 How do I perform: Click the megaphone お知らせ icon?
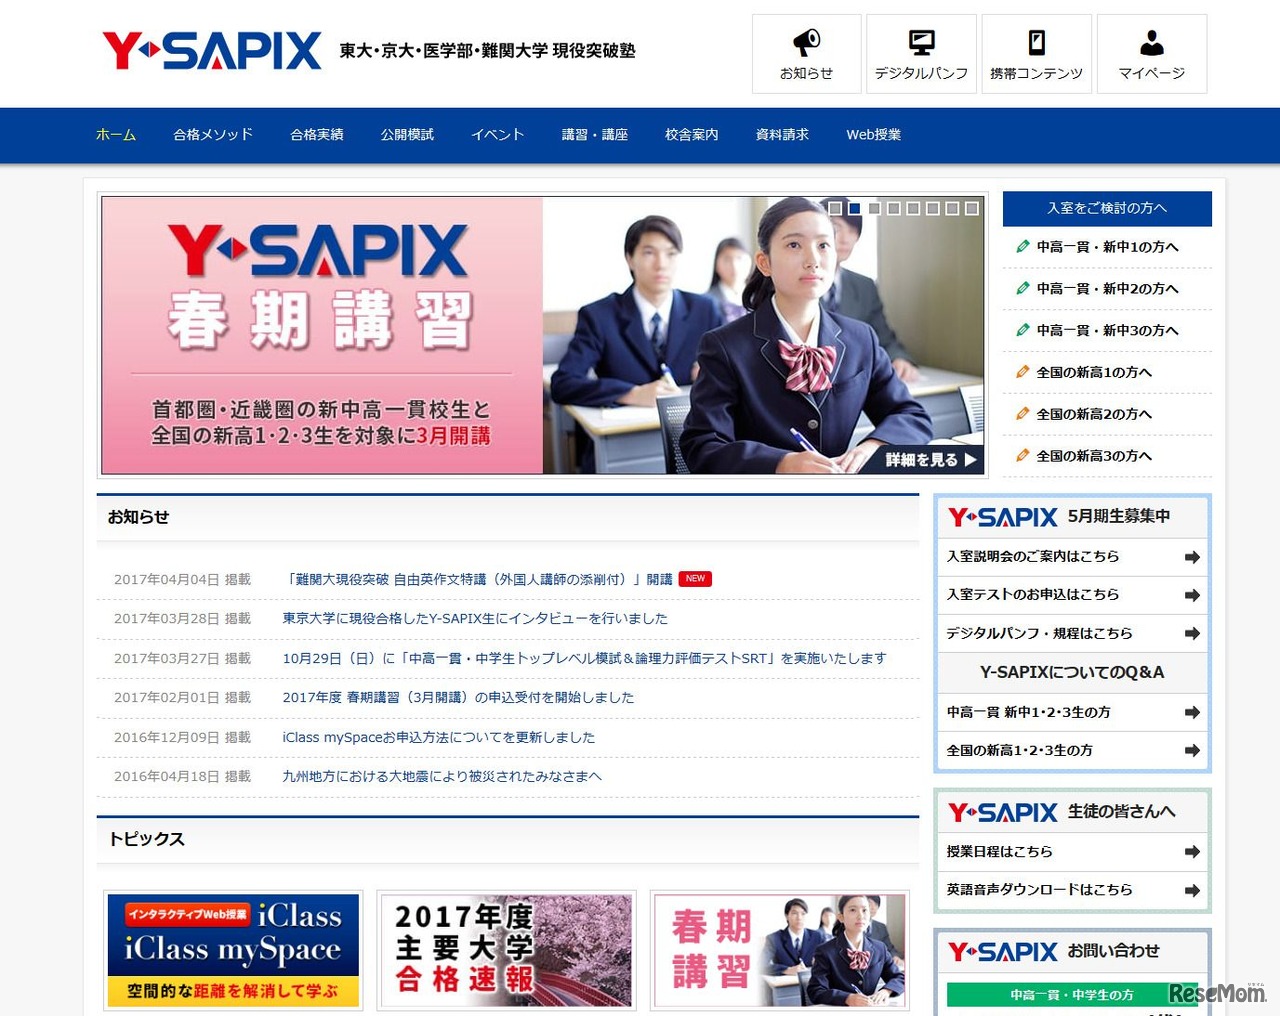(x=806, y=42)
